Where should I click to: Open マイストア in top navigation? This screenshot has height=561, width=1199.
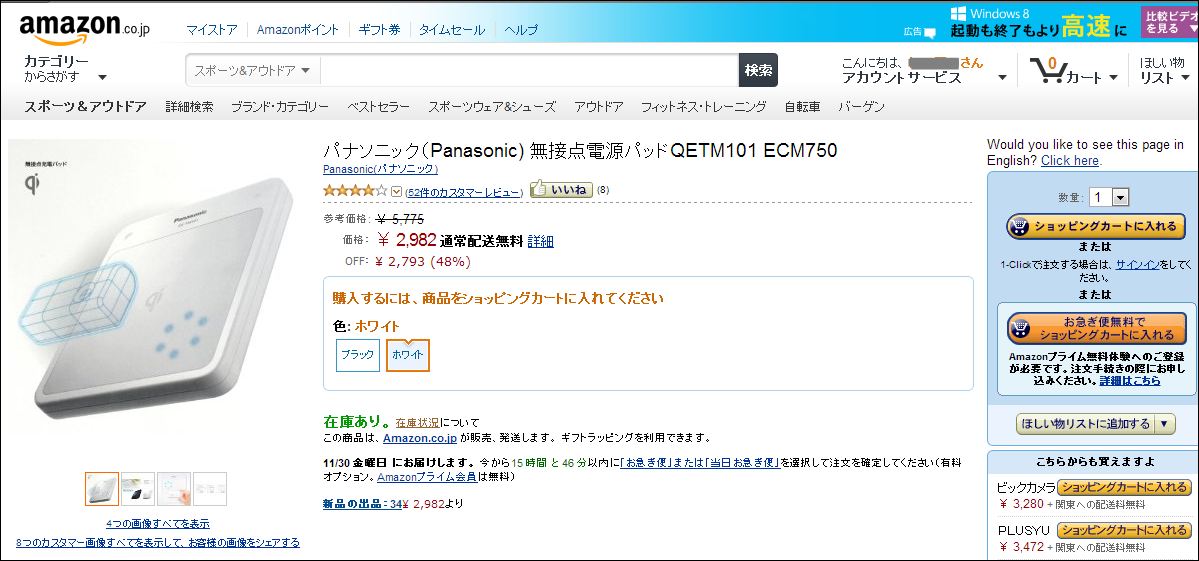pos(212,30)
